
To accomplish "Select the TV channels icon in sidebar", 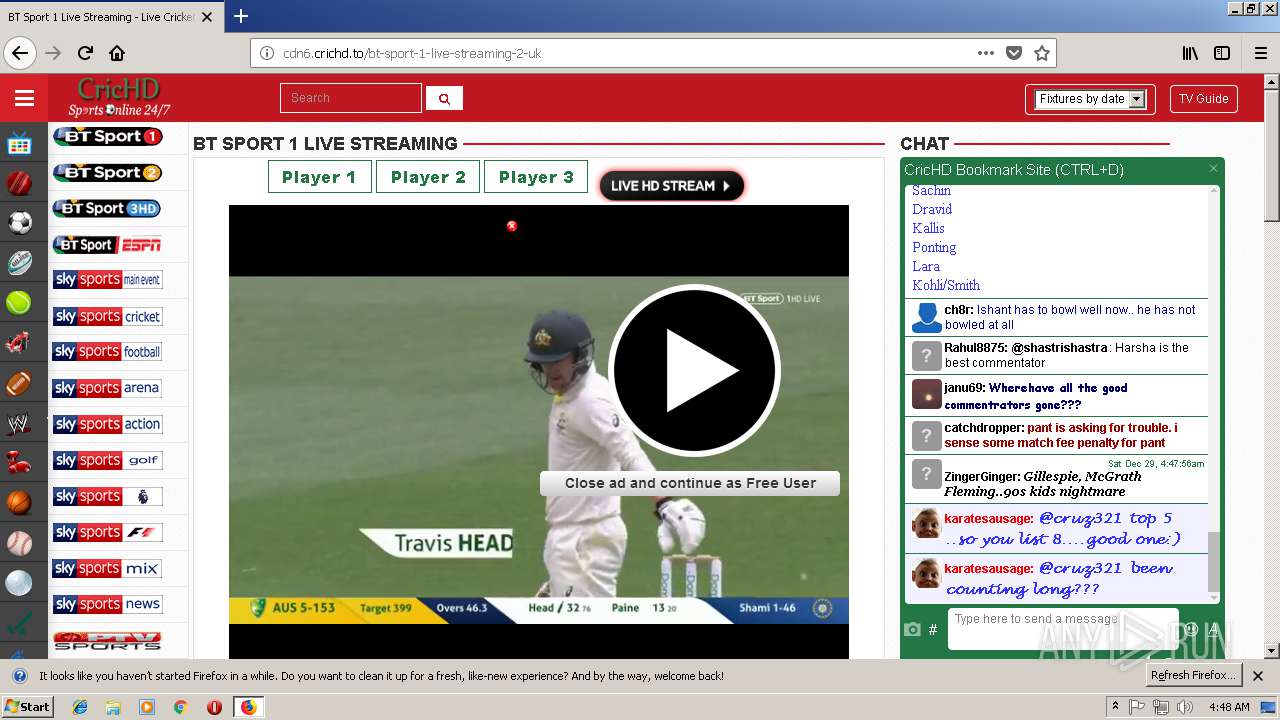I will 19,144.
